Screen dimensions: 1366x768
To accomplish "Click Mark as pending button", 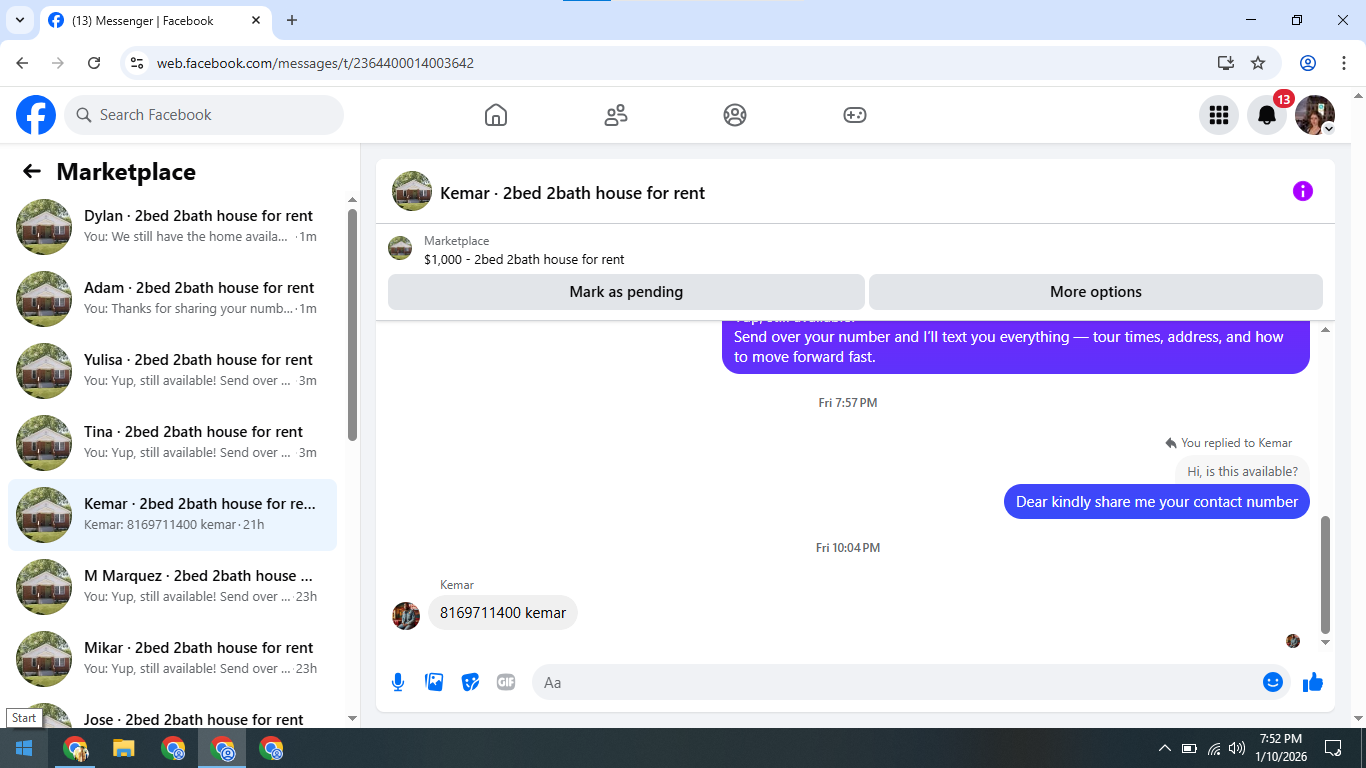I will click(626, 292).
